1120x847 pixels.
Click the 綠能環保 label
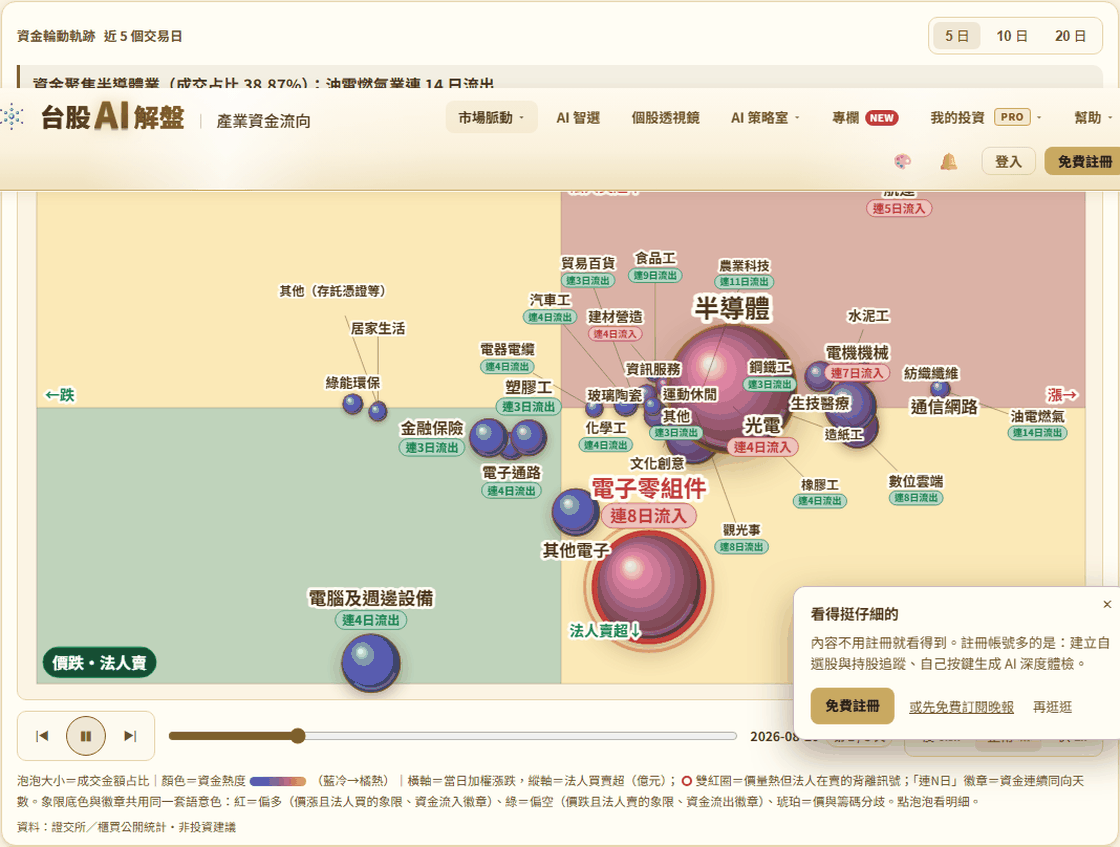click(x=353, y=383)
